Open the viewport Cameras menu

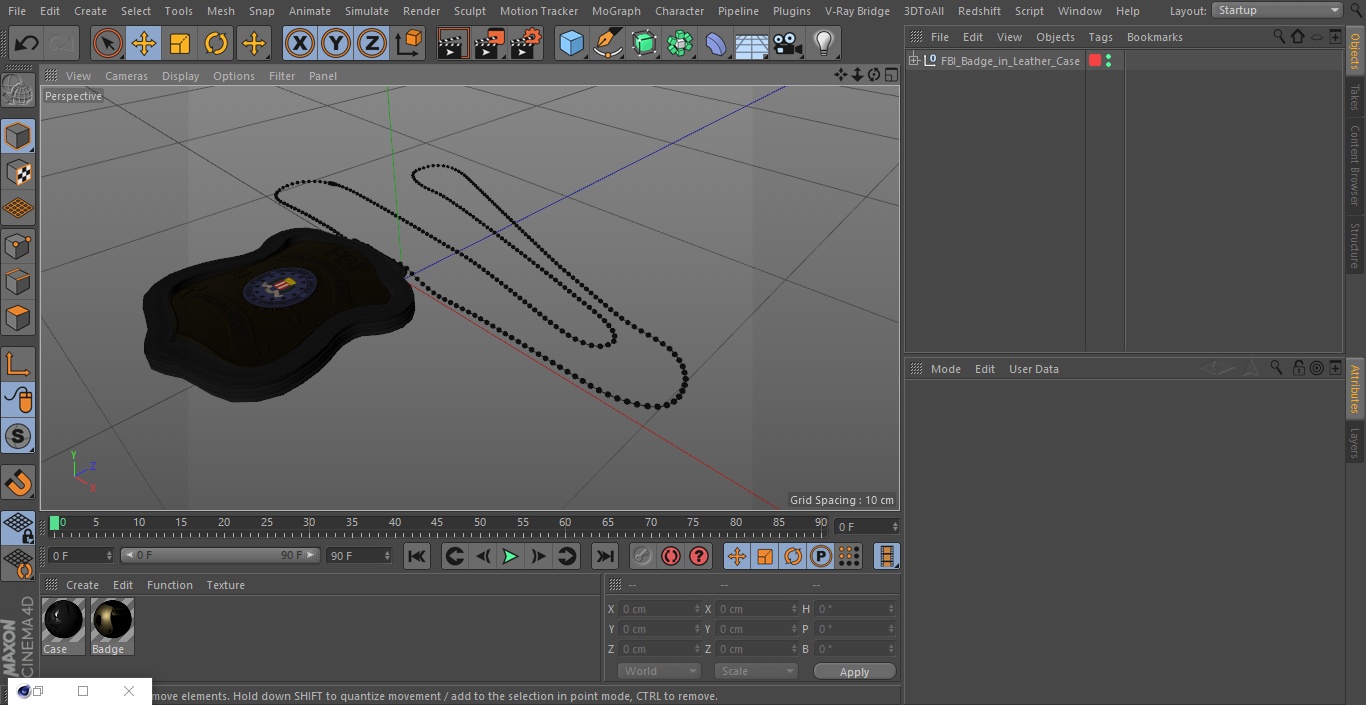pyautogui.click(x=126, y=76)
